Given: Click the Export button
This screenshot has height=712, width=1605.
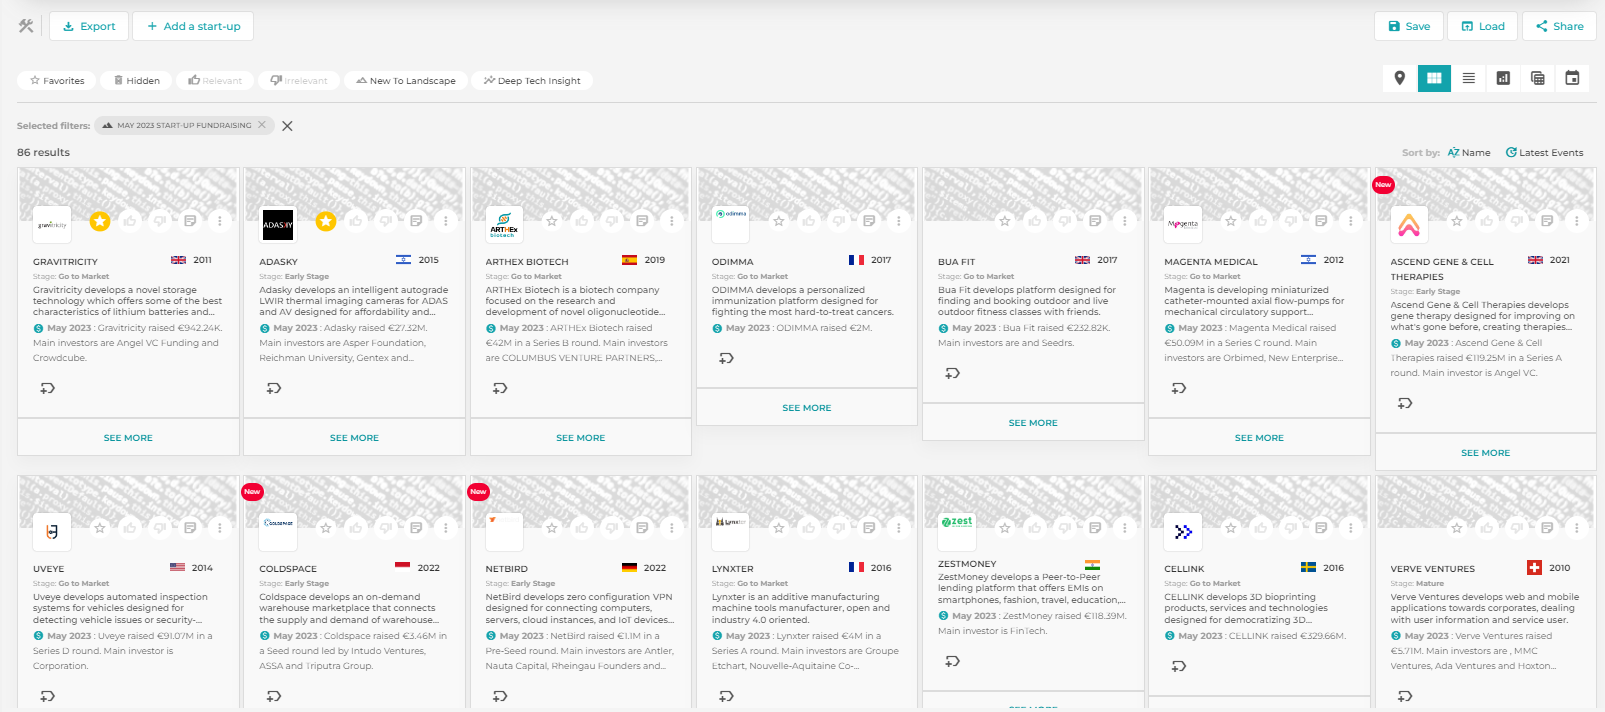Looking at the screenshot, I should click(89, 26).
